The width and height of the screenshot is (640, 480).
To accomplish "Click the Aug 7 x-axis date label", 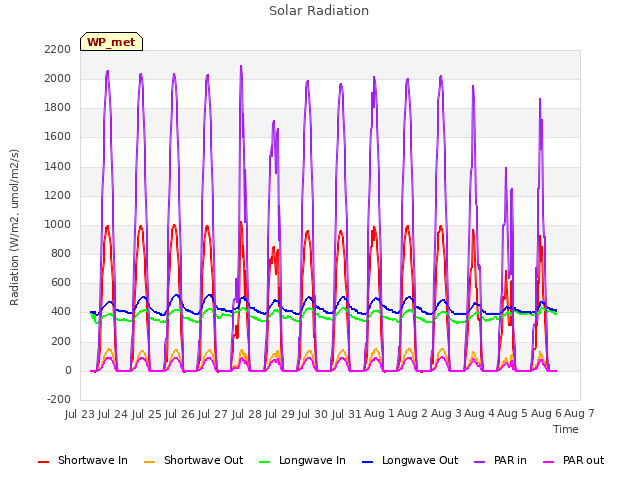I will pos(579,414).
